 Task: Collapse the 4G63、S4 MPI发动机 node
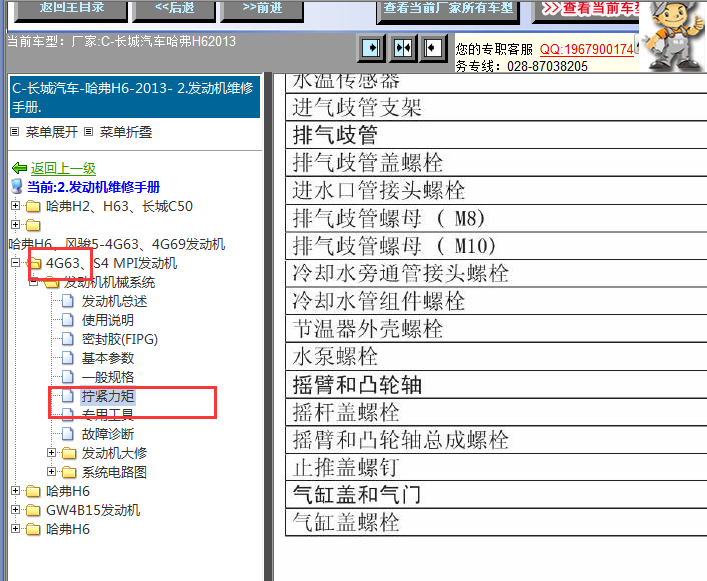pos(15,262)
